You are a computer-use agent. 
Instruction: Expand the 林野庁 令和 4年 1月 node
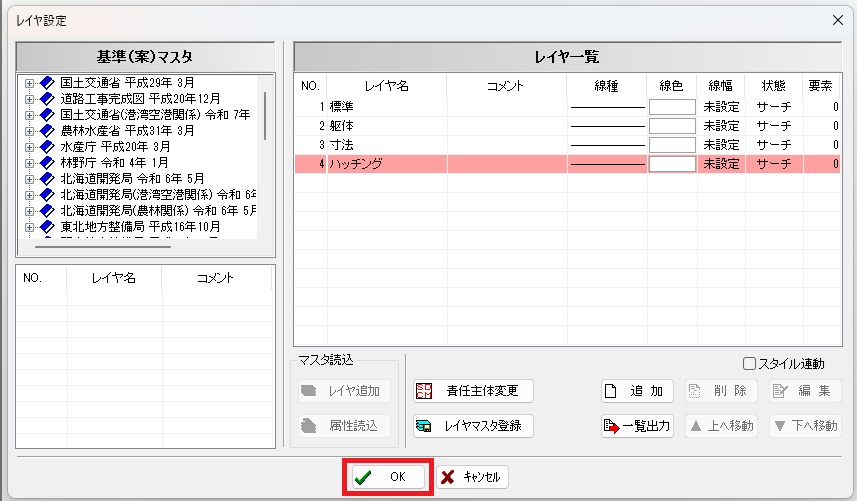pyautogui.click(x=29, y=163)
